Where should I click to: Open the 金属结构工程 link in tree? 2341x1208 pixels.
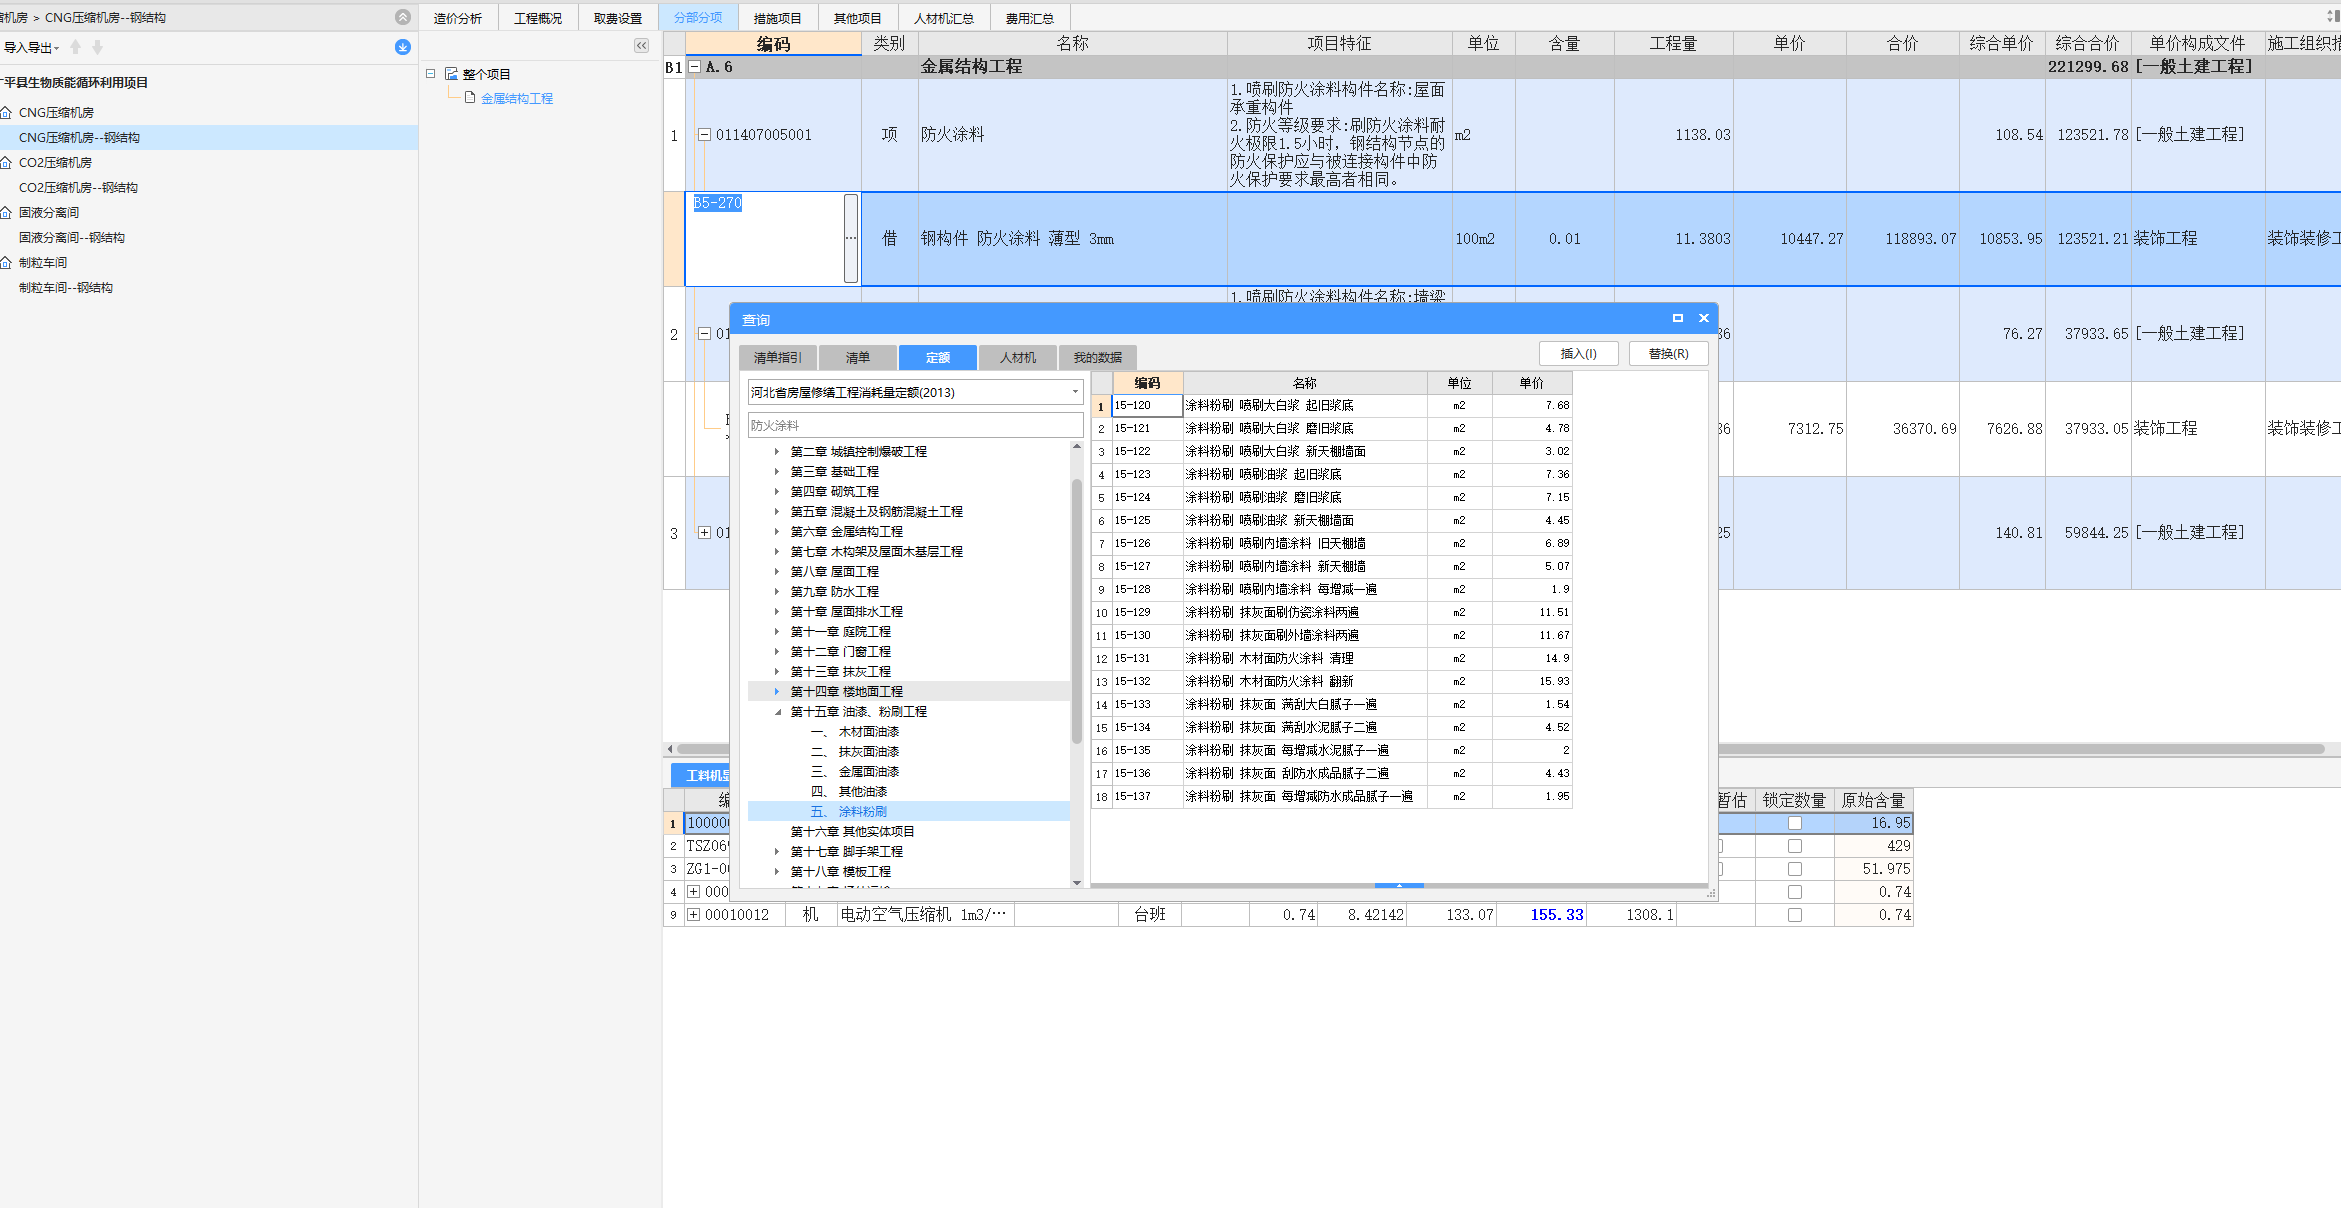click(517, 98)
